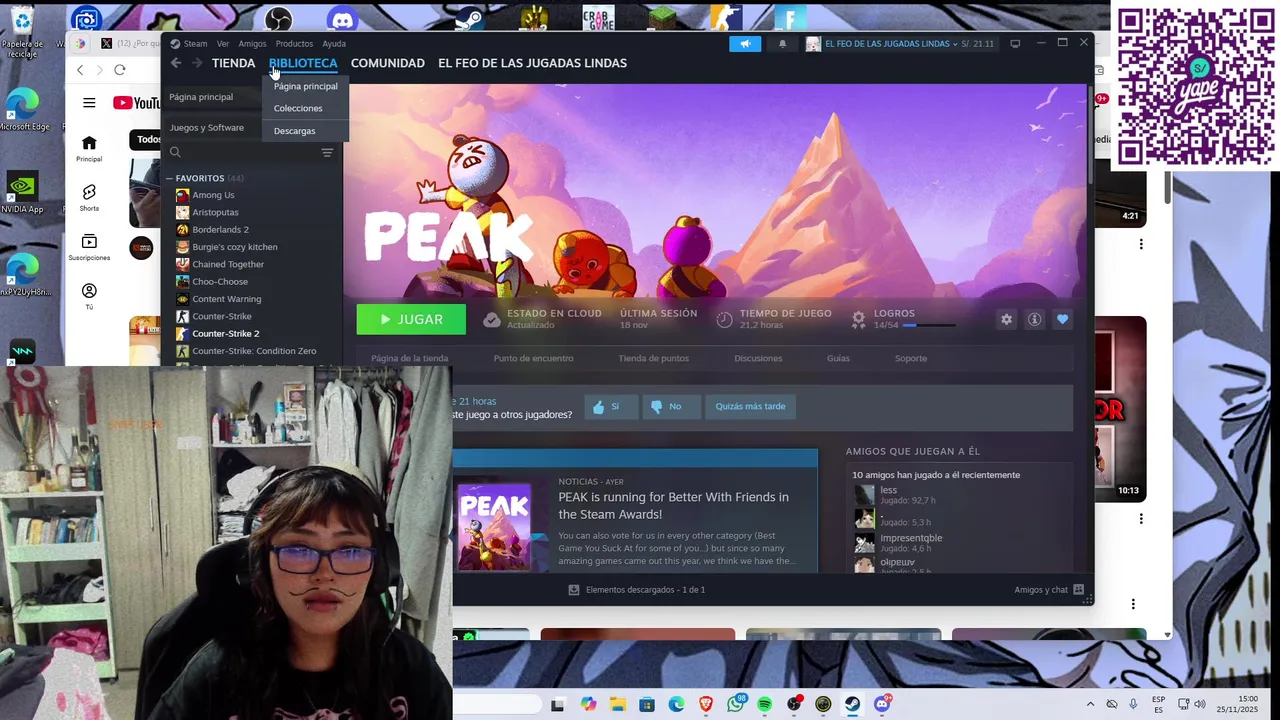The image size is (1280, 720).
Task: Open YouTube Shorts in browser sidebar
Action: coord(89,198)
